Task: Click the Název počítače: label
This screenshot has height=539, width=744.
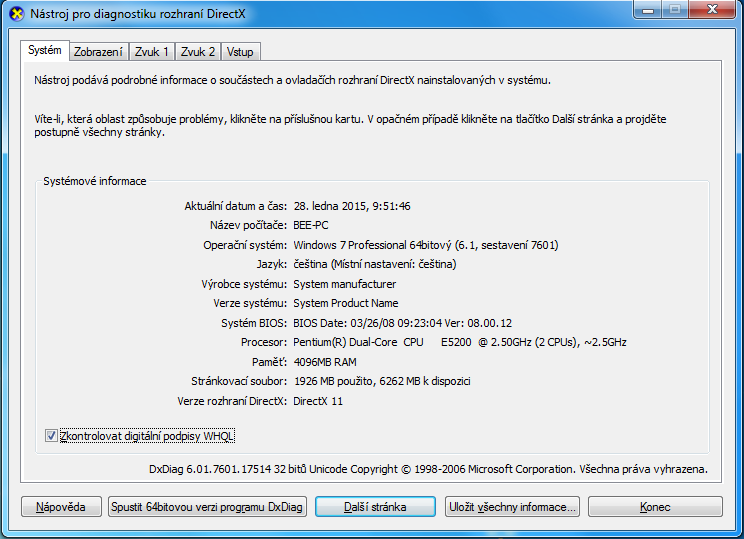Action: coord(249,225)
